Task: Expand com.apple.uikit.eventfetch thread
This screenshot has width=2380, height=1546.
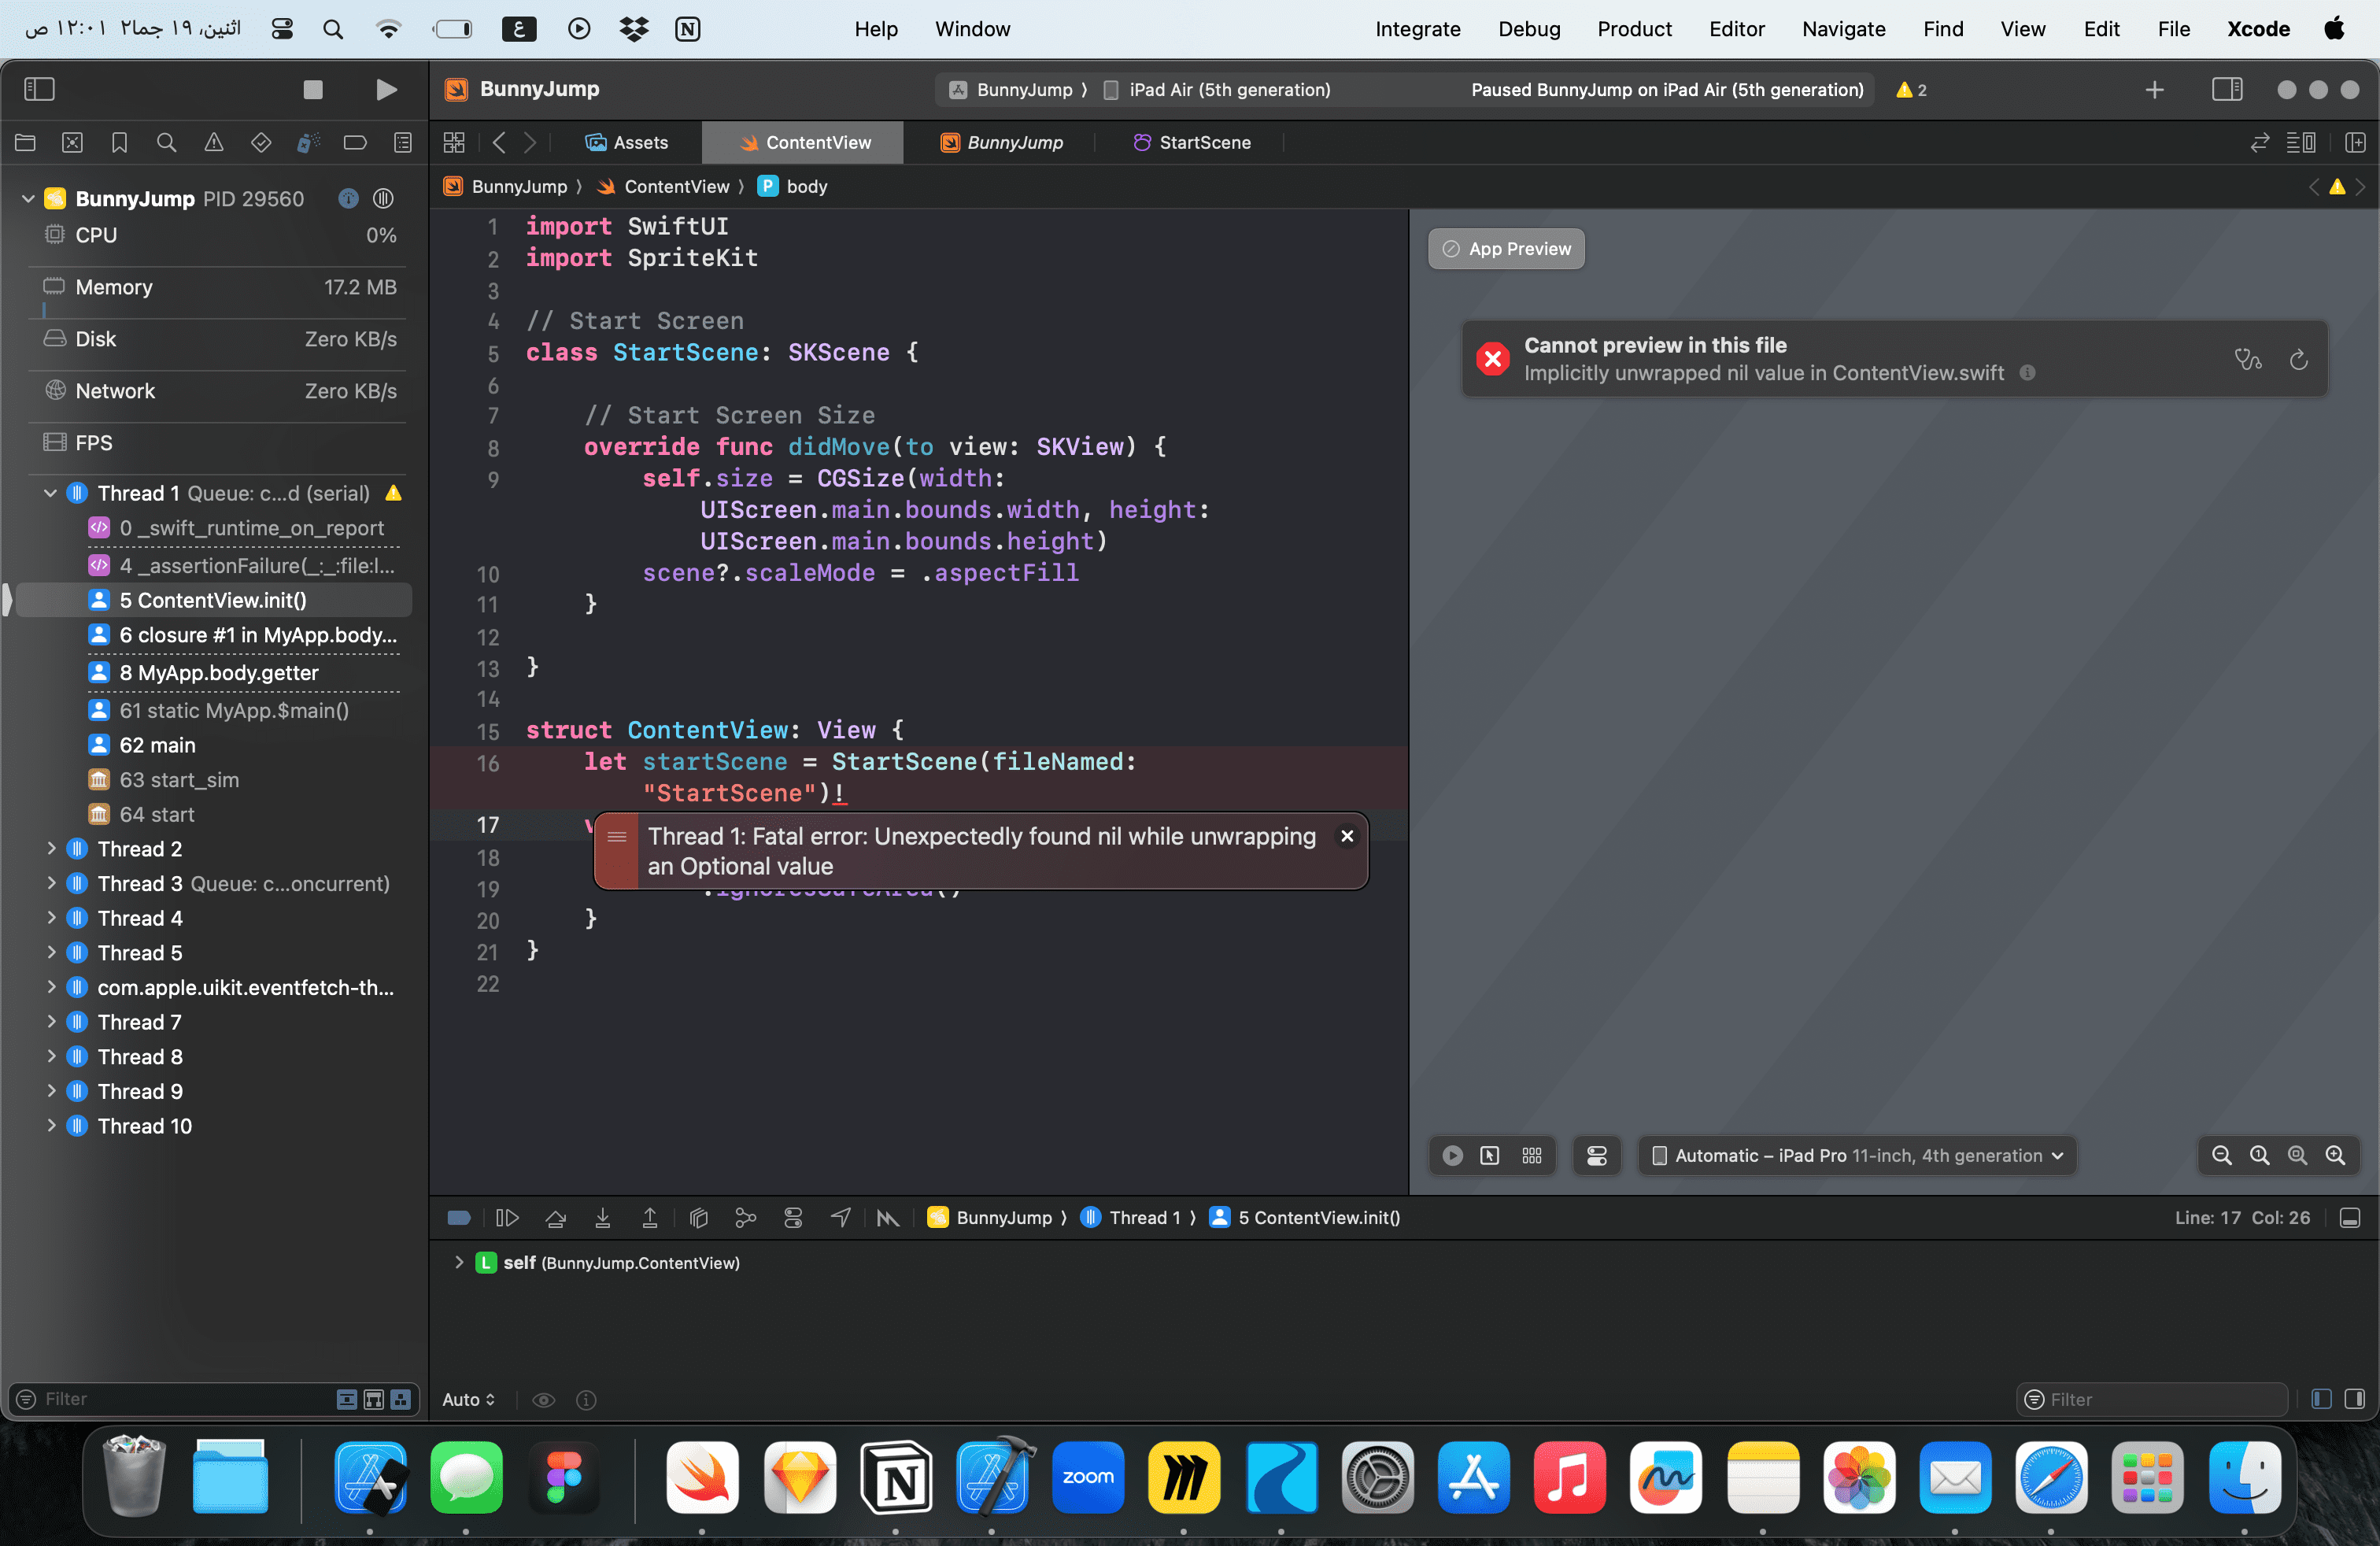Action: [50, 987]
